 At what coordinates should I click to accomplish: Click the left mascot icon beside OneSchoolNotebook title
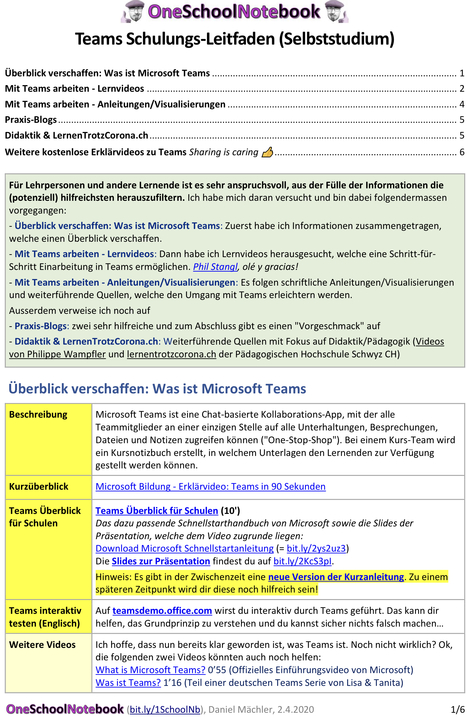pyautogui.click(x=134, y=12)
